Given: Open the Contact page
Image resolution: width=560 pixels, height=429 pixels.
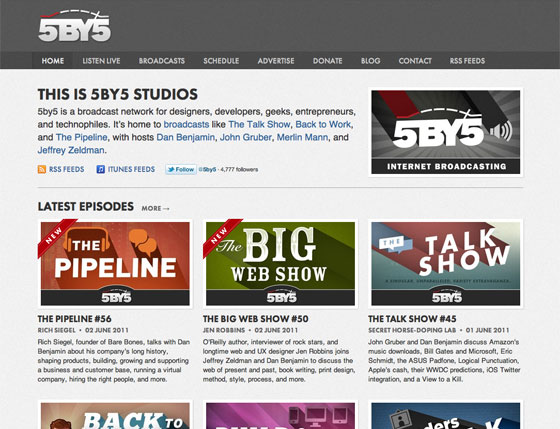Looking at the screenshot, I should [x=415, y=61].
